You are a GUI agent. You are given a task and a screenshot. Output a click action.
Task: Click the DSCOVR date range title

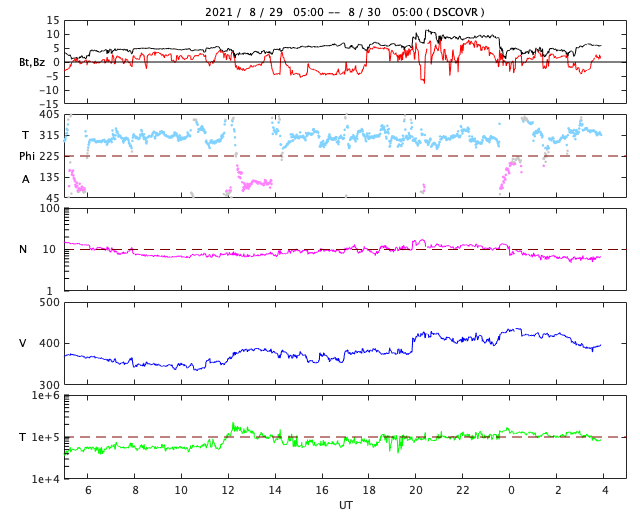[344, 12]
